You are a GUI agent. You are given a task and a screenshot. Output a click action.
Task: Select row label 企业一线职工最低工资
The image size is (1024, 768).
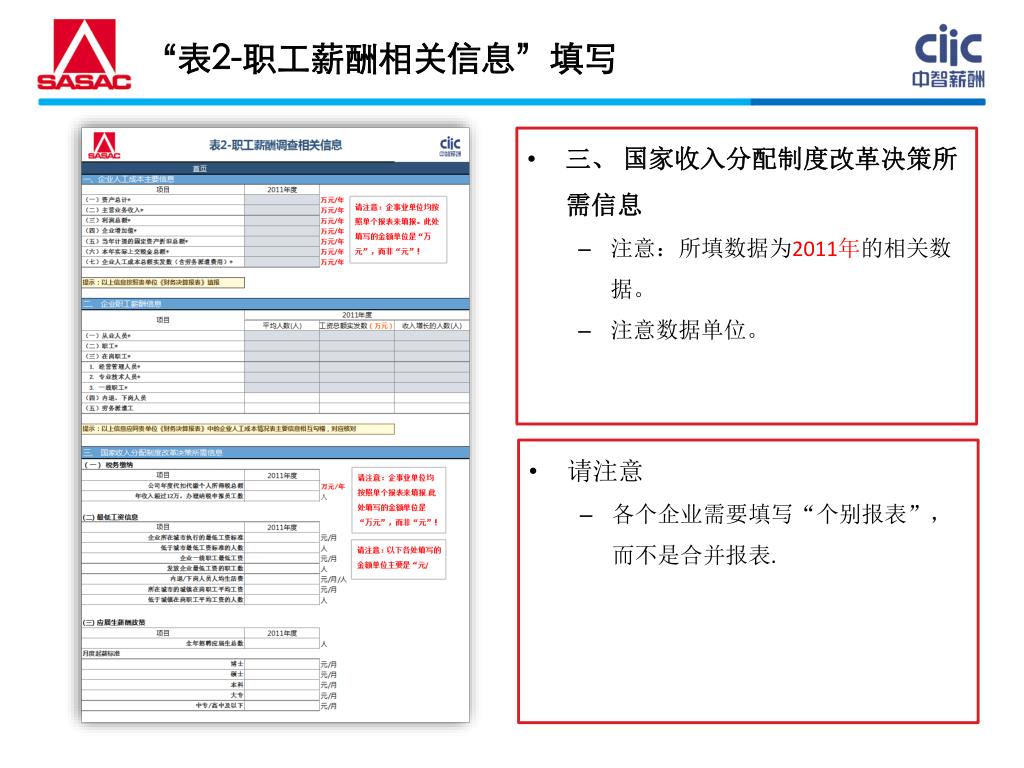(212, 558)
